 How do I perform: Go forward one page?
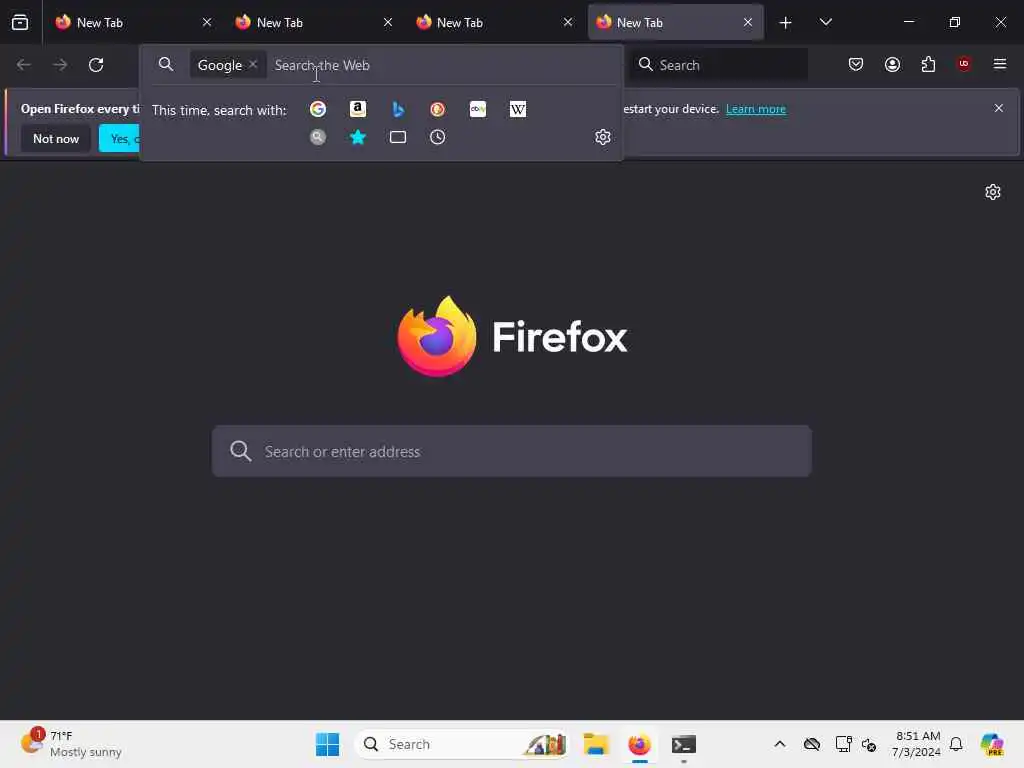pyautogui.click(x=60, y=65)
